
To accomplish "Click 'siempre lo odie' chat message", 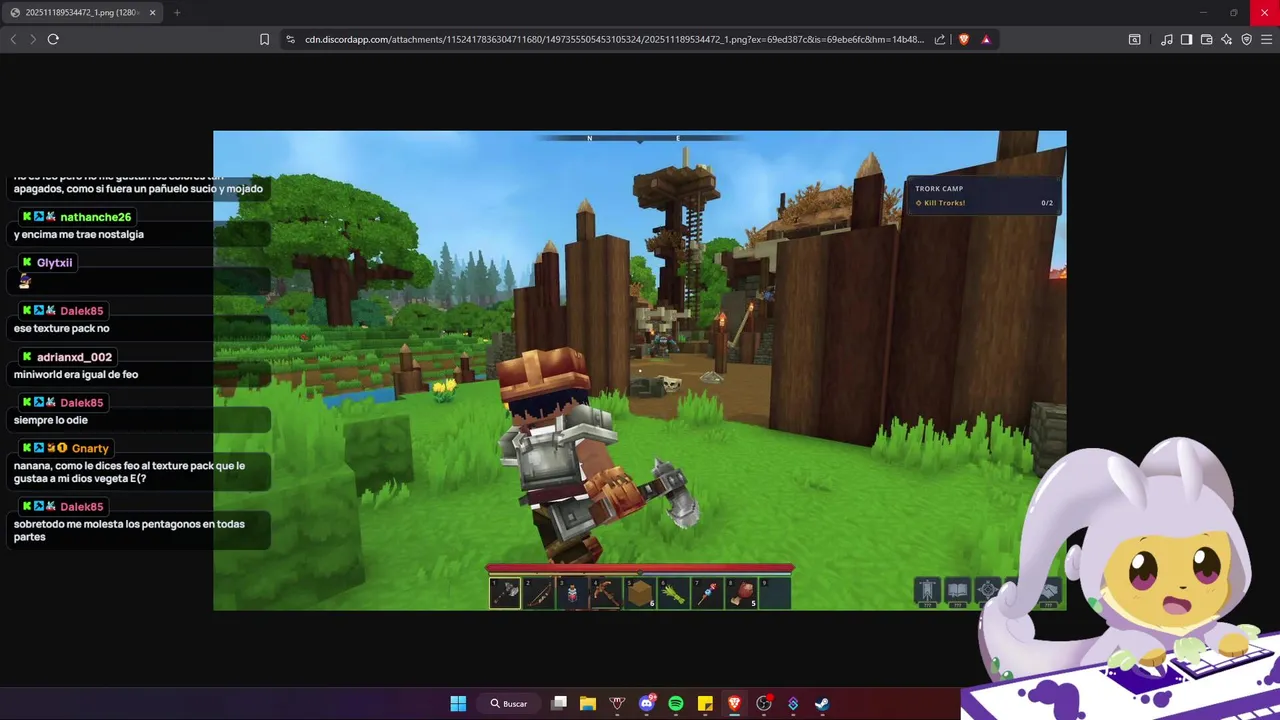I will 51,420.
